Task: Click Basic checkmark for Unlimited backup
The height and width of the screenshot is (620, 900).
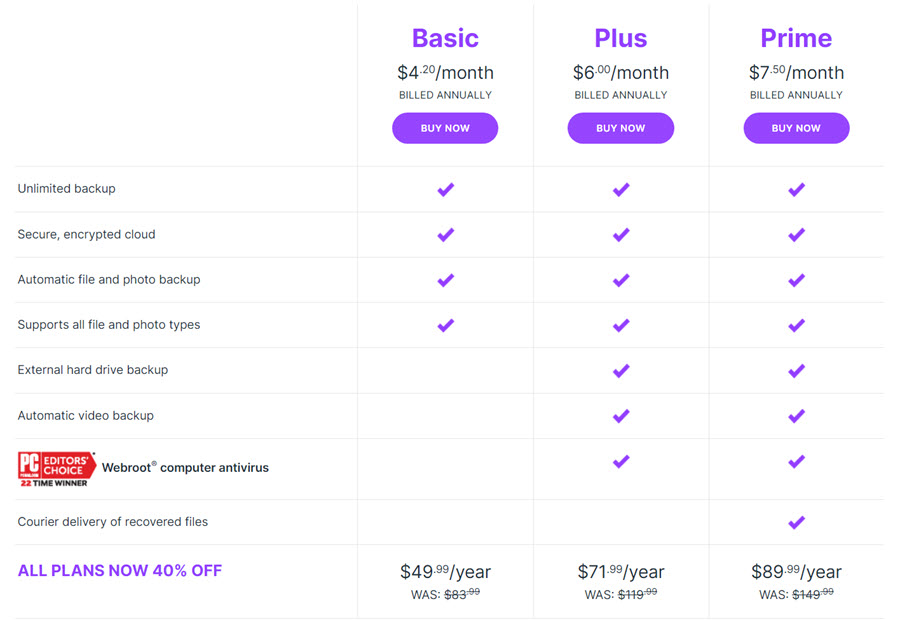Action: coord(445,189)
